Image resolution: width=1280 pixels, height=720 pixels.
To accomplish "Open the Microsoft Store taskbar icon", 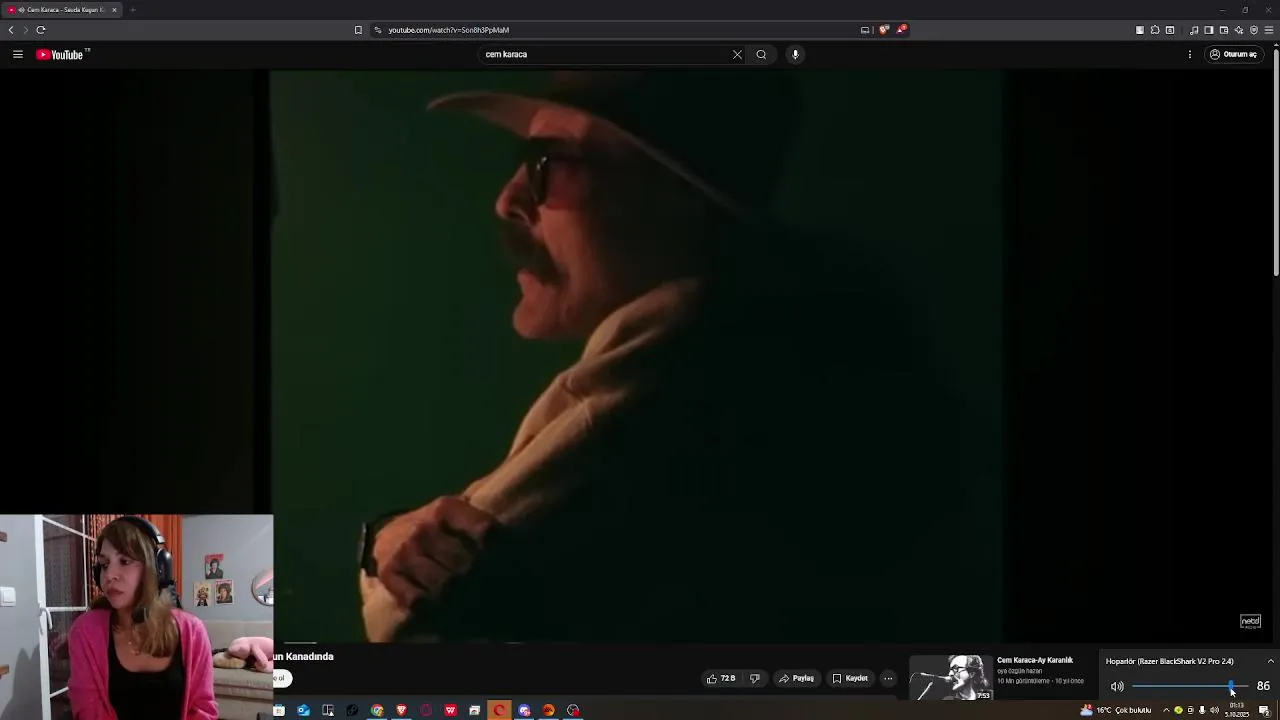I will tap(279, 710).
